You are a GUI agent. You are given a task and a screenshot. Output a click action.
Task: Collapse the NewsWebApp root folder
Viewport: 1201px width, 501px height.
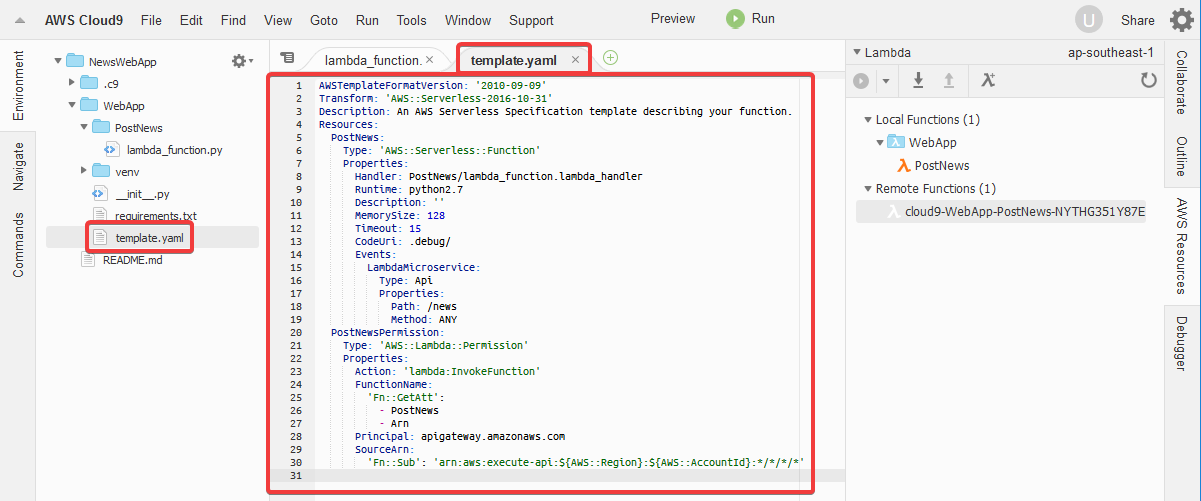tap(58, 61)
